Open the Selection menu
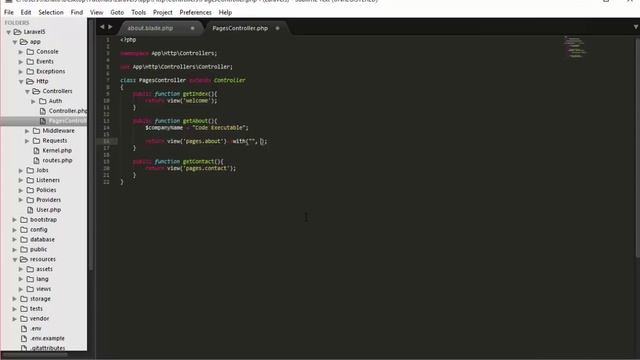Screen dimensions: 640x360 [x=51, y=12]
